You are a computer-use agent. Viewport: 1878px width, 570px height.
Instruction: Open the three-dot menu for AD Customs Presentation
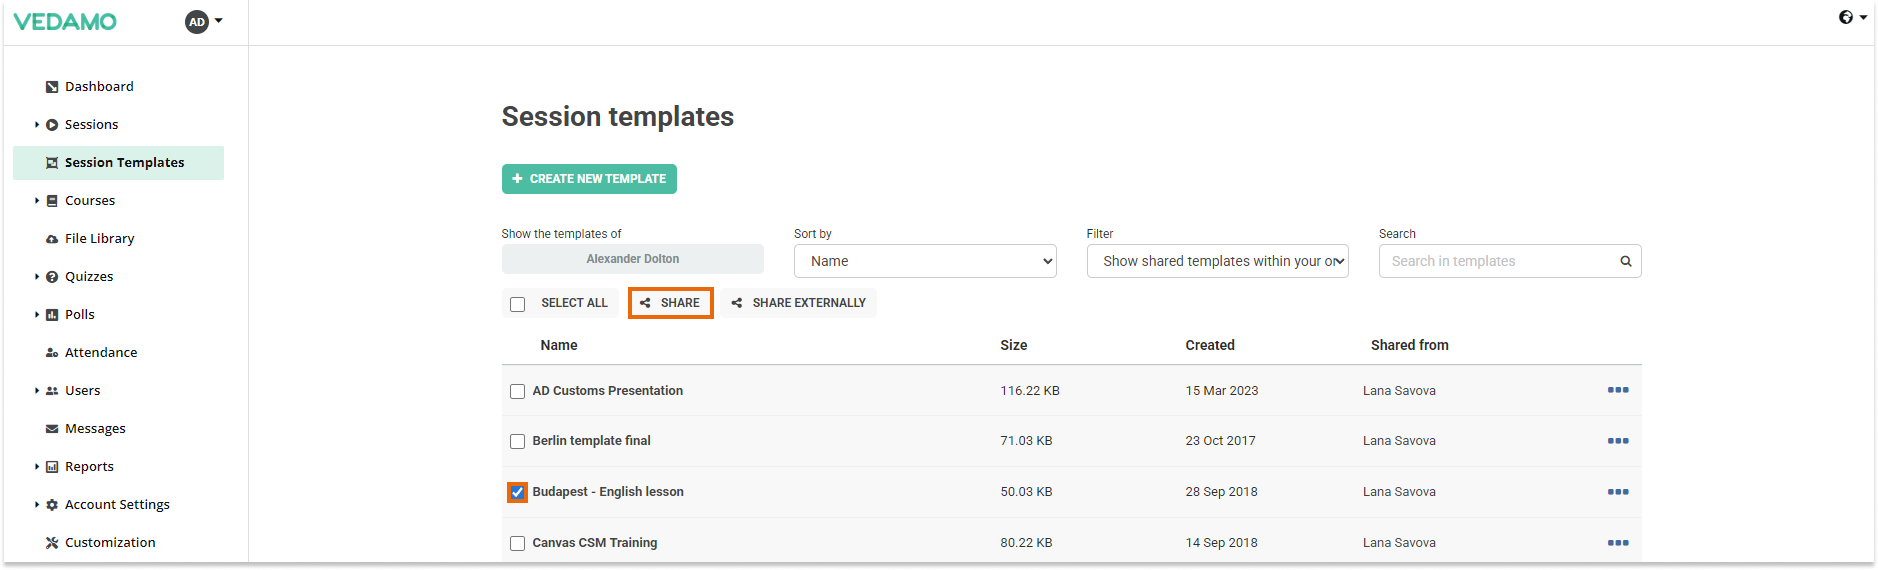click(1618, 390)
